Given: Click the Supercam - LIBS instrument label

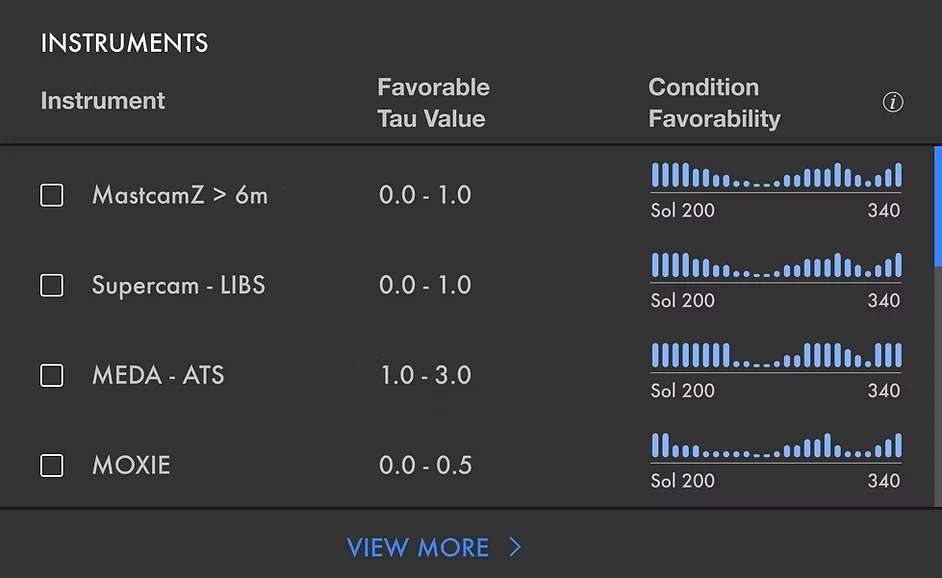Looking at the screenshot, I should coord(178,285).
